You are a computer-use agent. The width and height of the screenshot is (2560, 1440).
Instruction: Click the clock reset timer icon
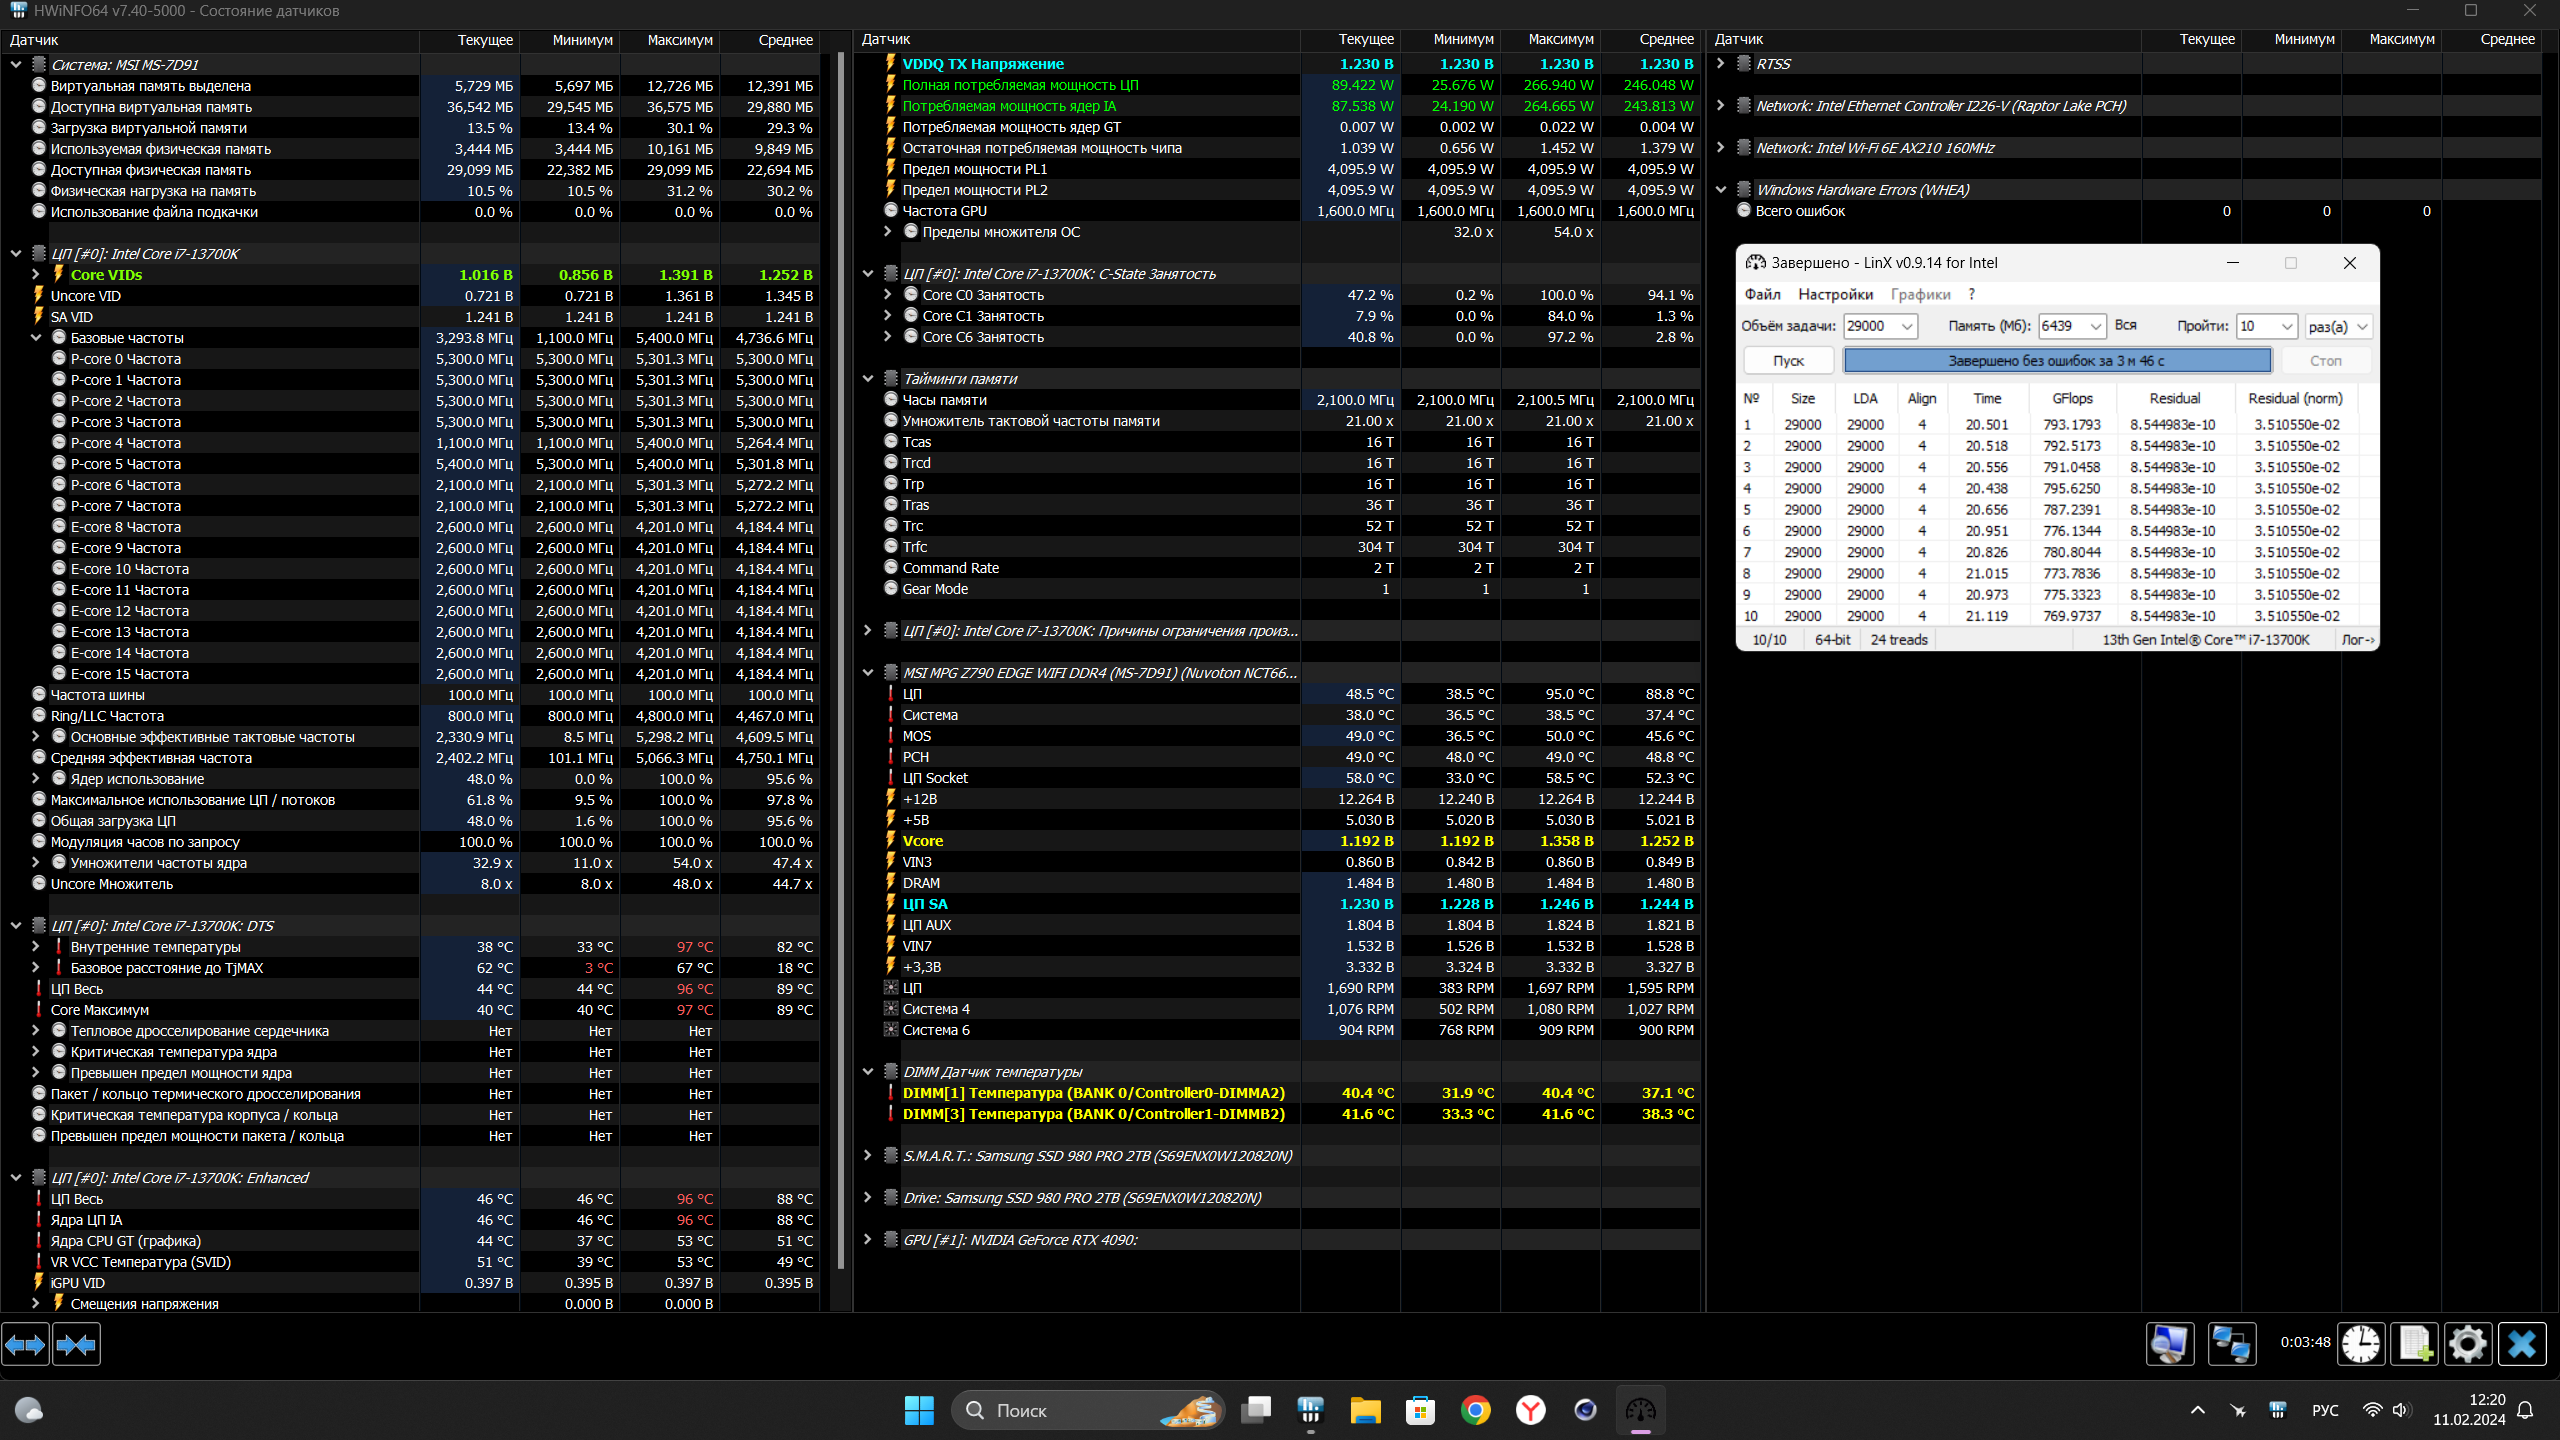point(2361,1343)
